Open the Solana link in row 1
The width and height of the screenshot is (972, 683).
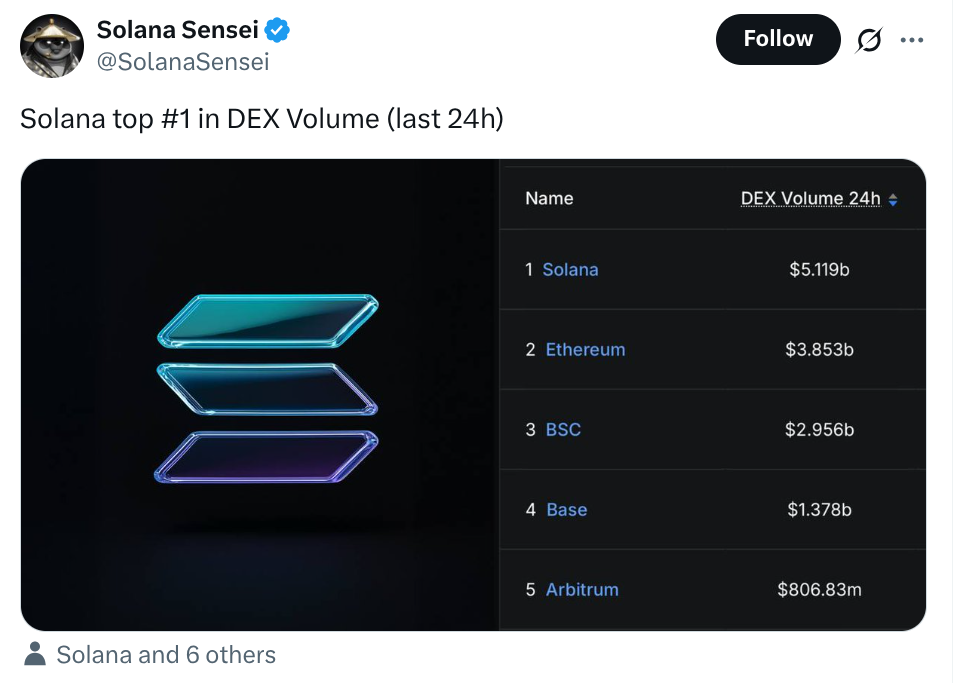click(571, 270)
